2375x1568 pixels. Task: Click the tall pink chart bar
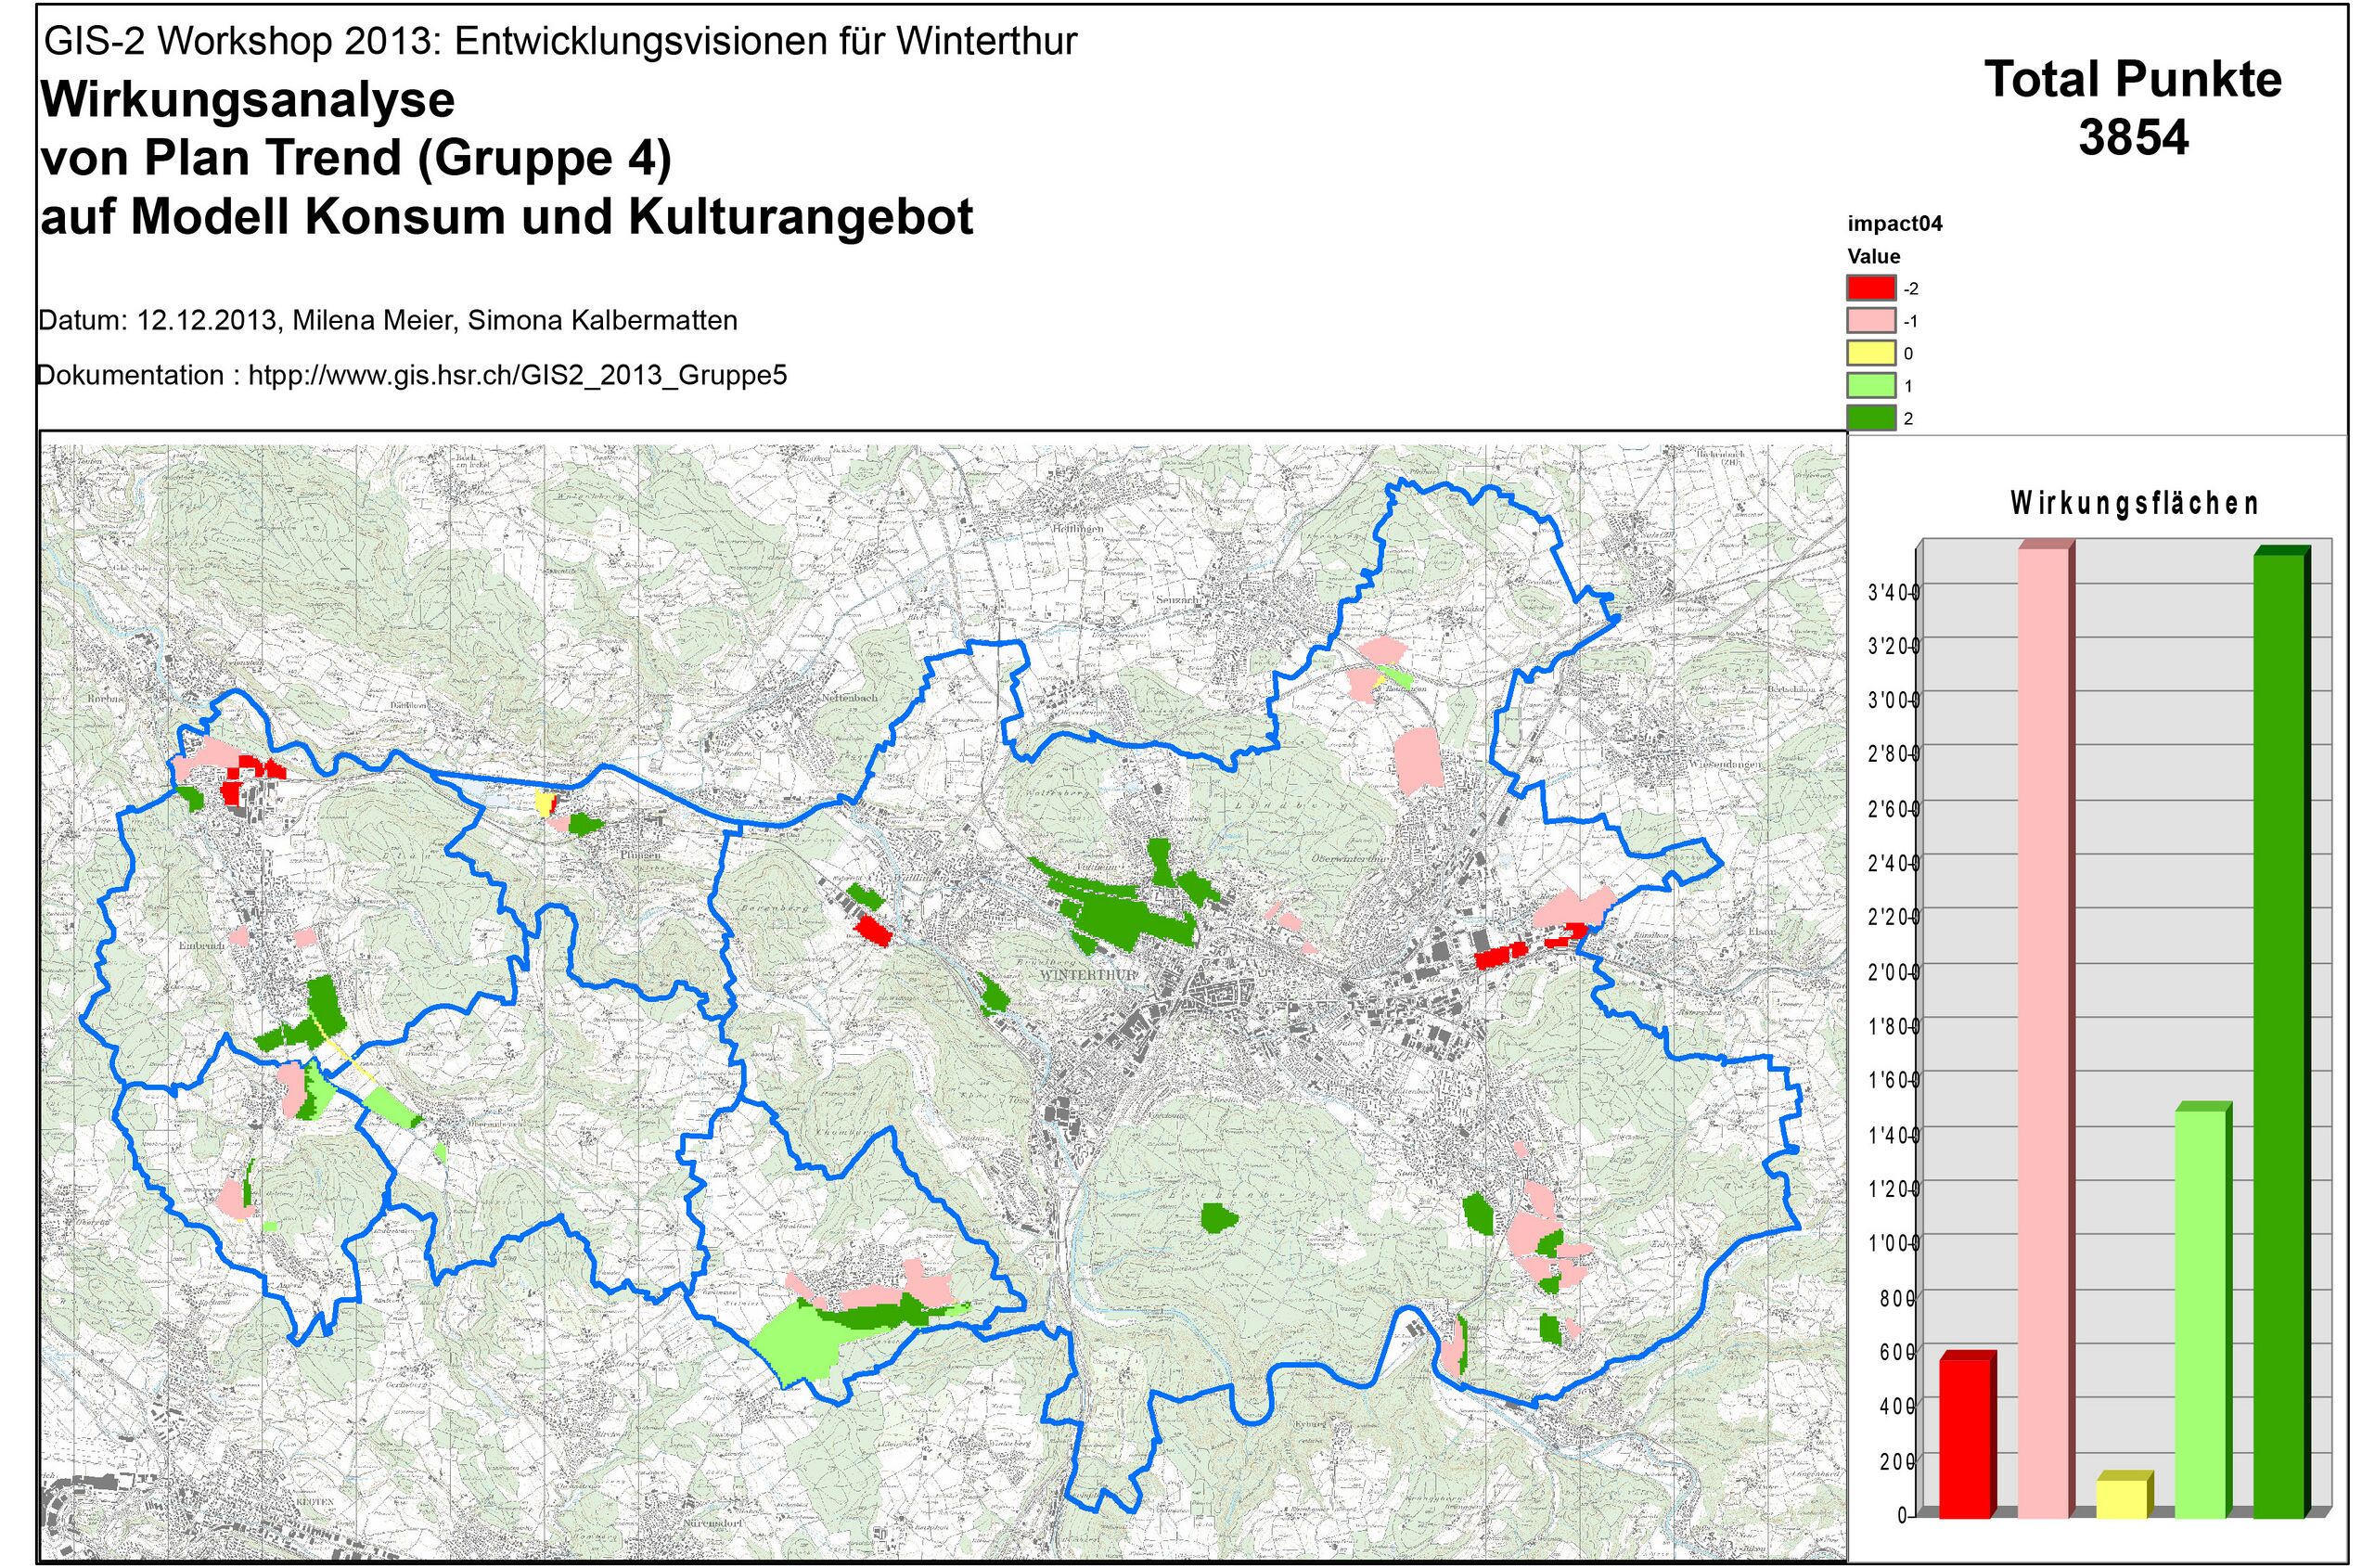coord(2042,1030)
